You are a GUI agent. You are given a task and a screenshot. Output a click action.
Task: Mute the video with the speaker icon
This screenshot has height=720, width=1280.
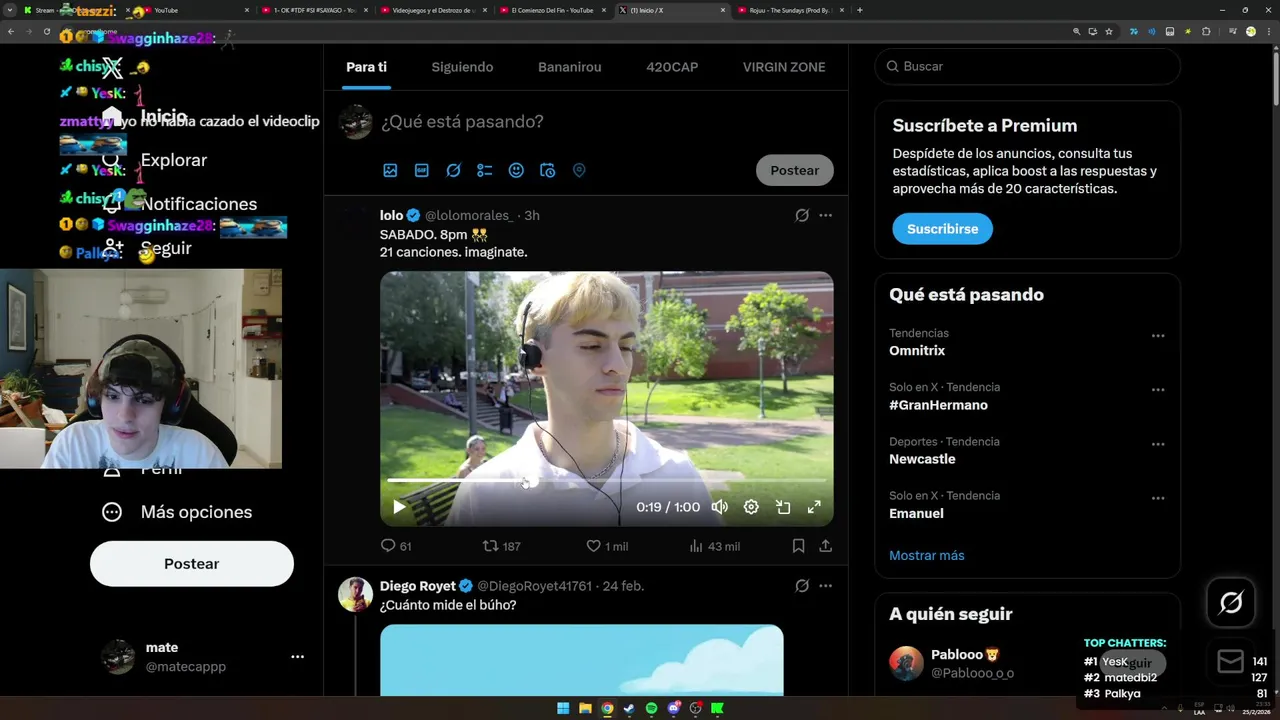click(720, 507)
